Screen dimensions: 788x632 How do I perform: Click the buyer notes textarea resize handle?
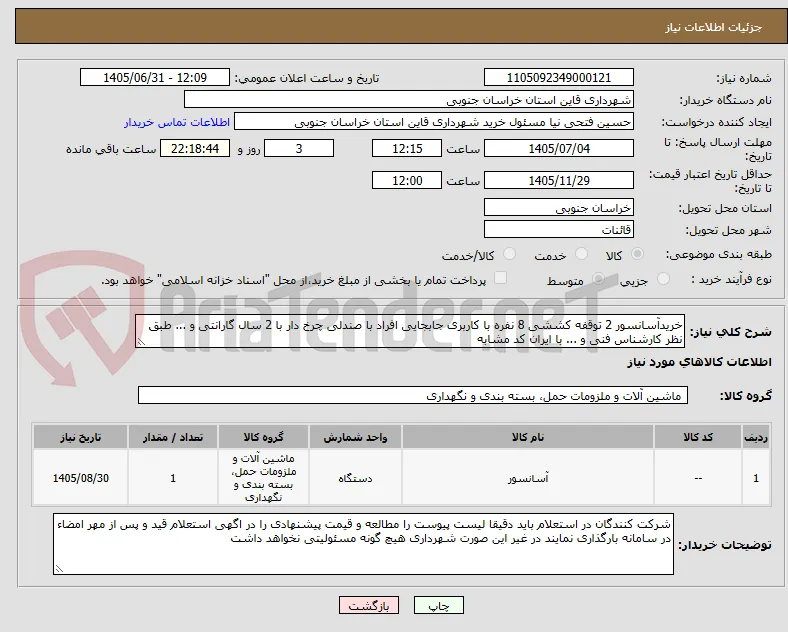click(59, 569)
